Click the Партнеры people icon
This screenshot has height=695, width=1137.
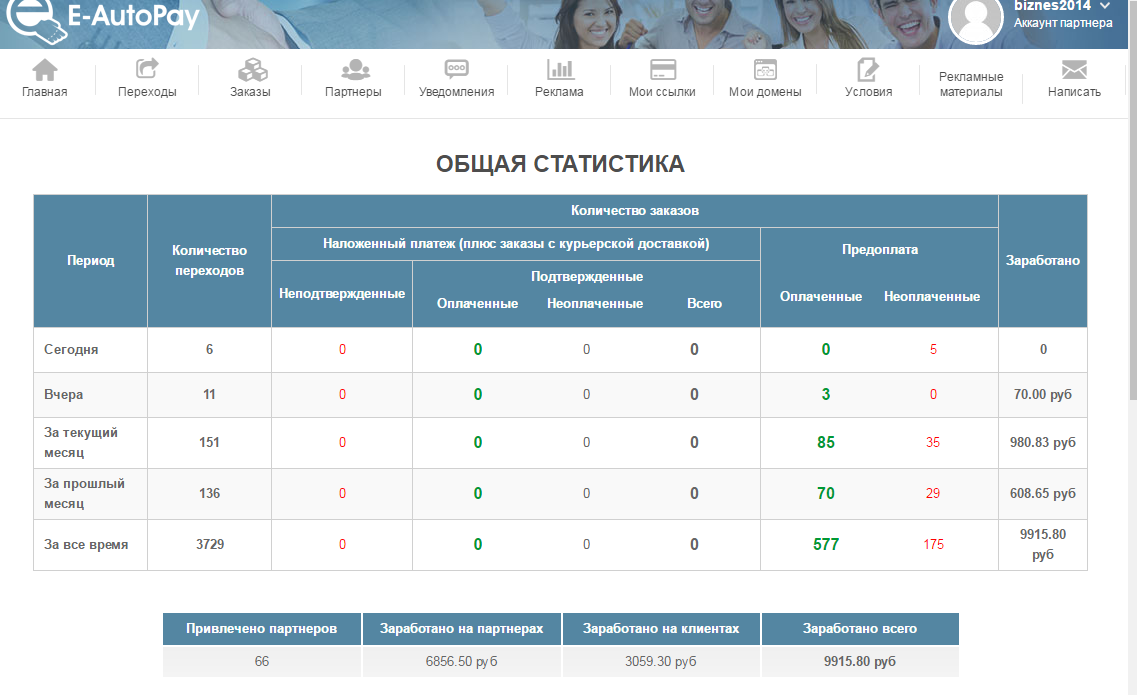354,69
